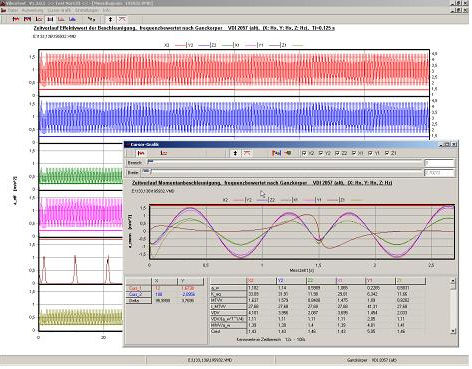Click the main chart title Zeitverlauf Effektivwert
The height and width of the screenshot is (369, 472).
coord(184,28)
